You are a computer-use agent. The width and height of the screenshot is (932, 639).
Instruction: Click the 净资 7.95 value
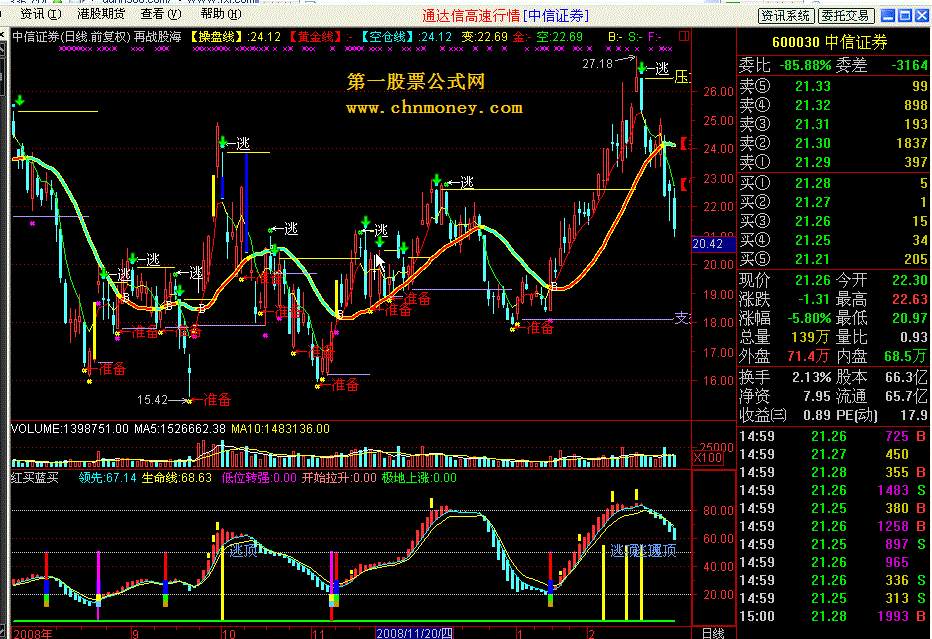817,396
